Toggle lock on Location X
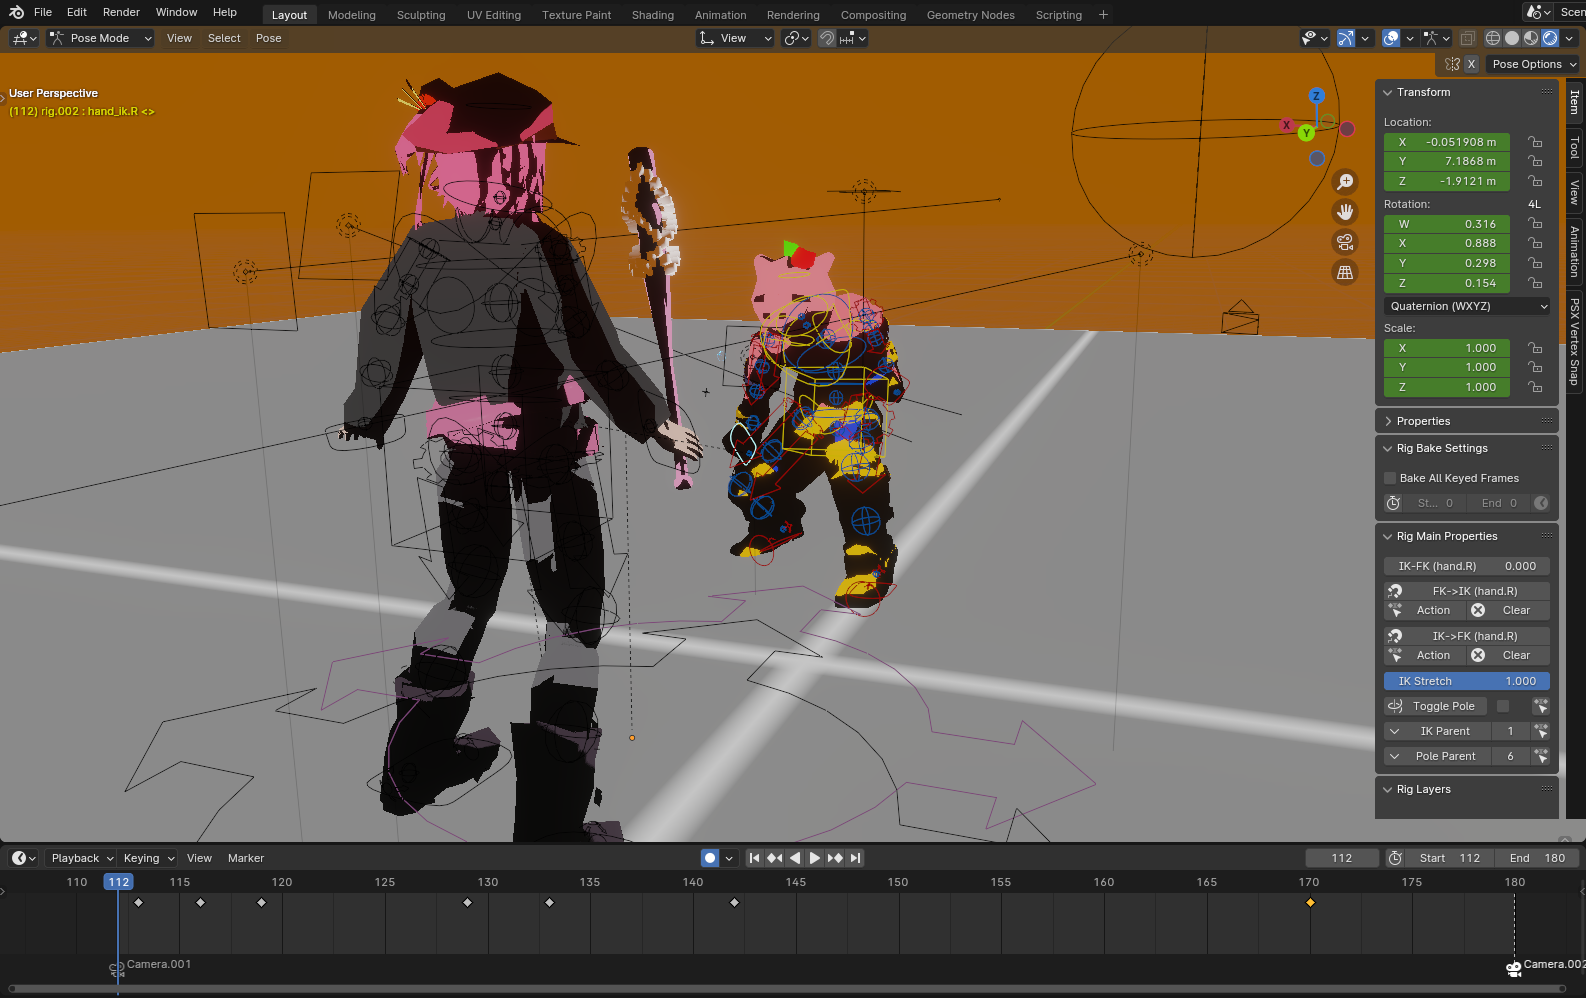Image resolution: width=1586 pixels, height=998 pixels. [x=1535, y=142]
